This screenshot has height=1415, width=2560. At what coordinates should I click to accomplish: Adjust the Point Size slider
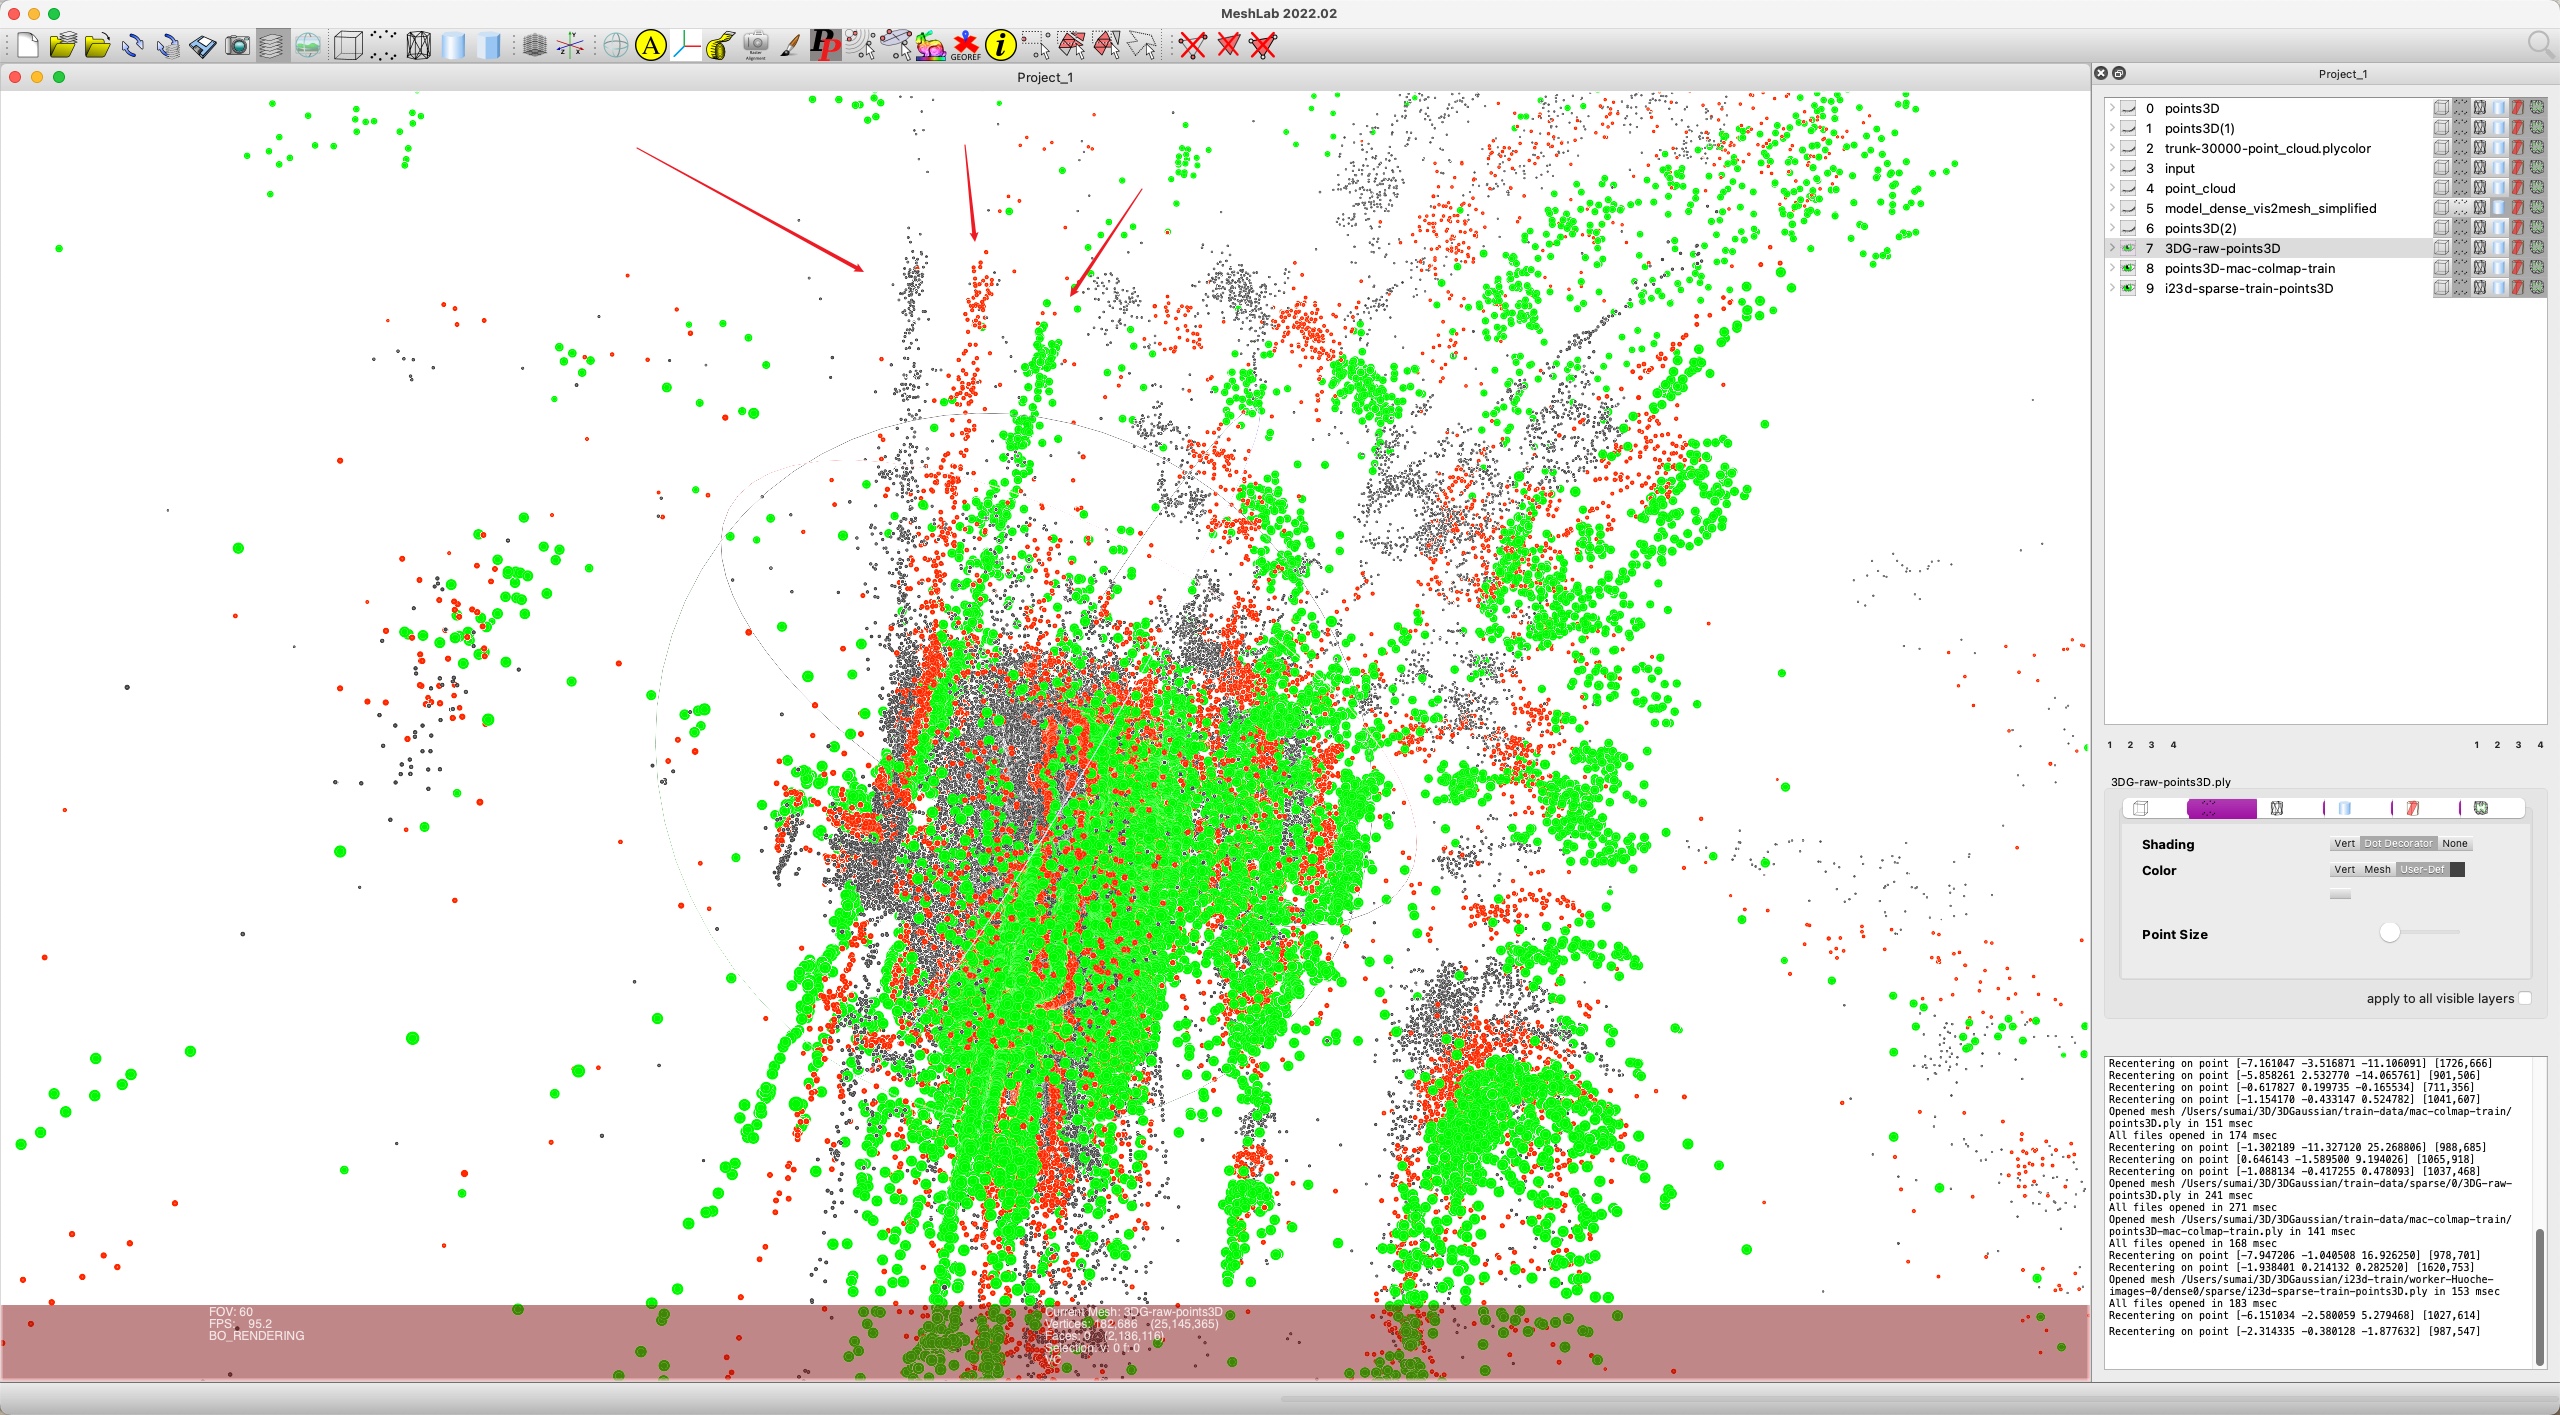pyautogui.click(x=2389, y=932)
